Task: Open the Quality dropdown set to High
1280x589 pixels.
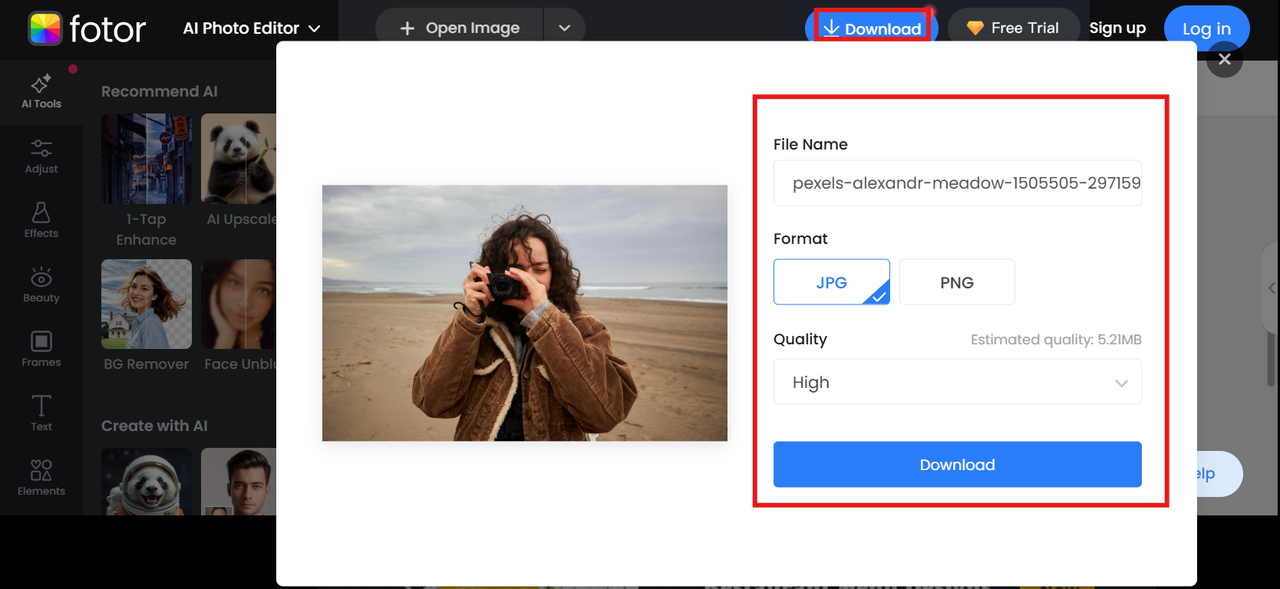Action: click(x=957, y=382)
